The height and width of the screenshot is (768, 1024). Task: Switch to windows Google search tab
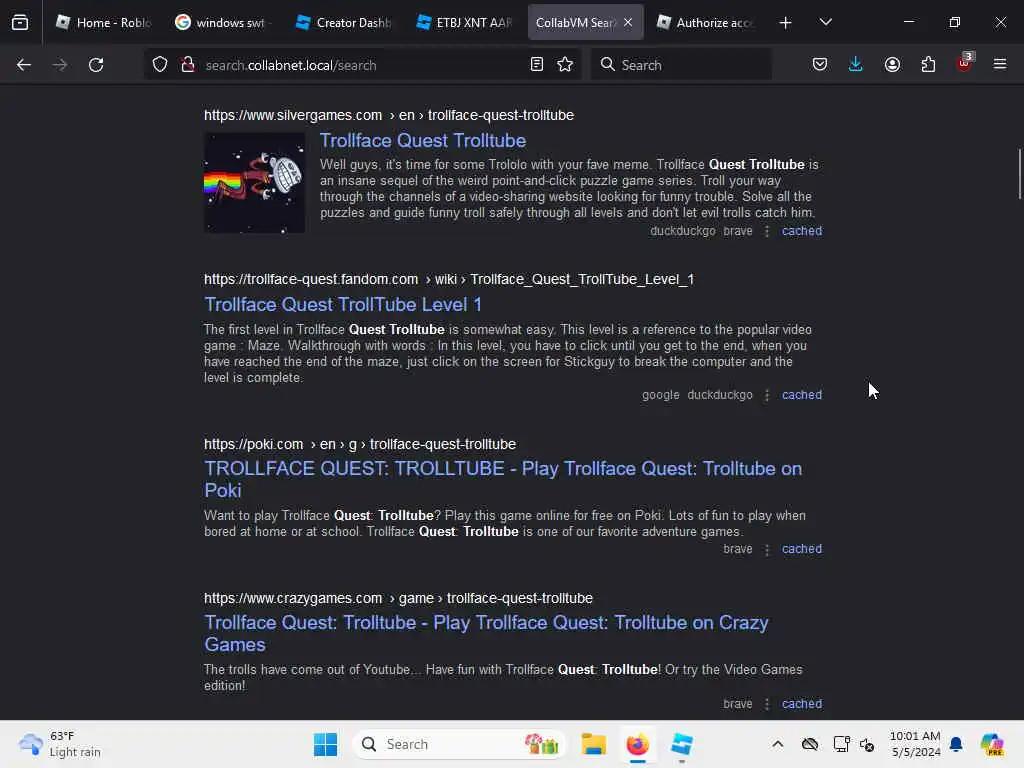pyautogui.click(x=222, y=23)
